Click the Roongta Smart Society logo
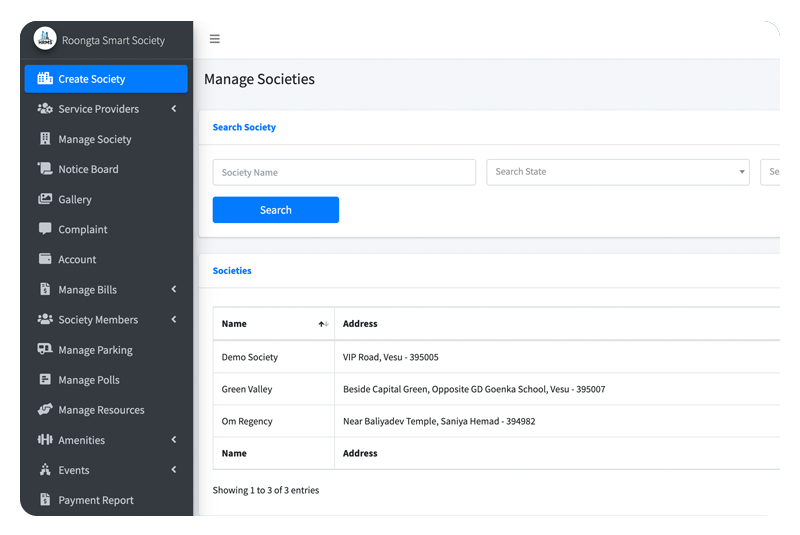 pyautogui.click(x=45, y=39)
